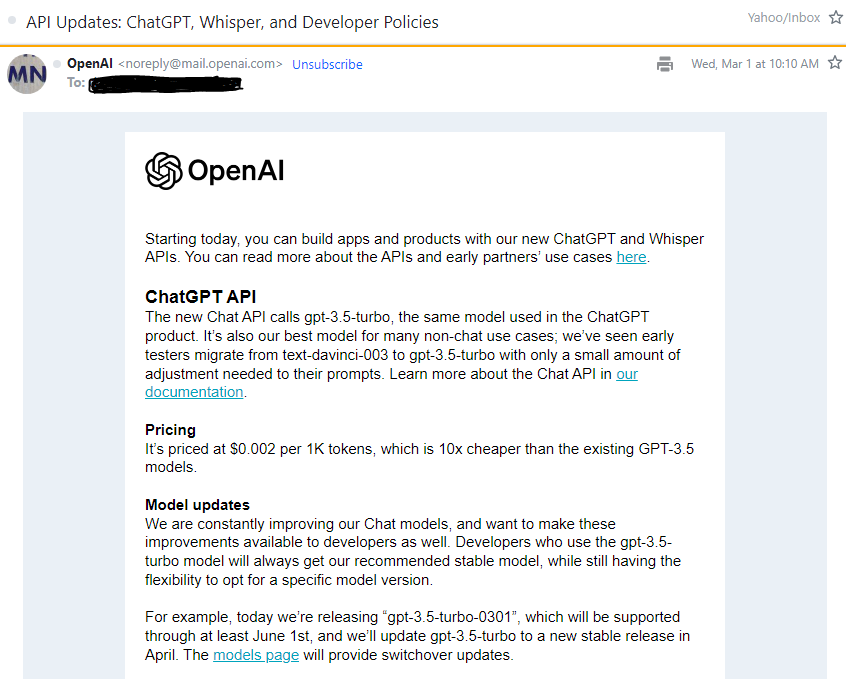
Task: Click the Yahoo/Inbox folder label
Action: [x=783, y=18]
